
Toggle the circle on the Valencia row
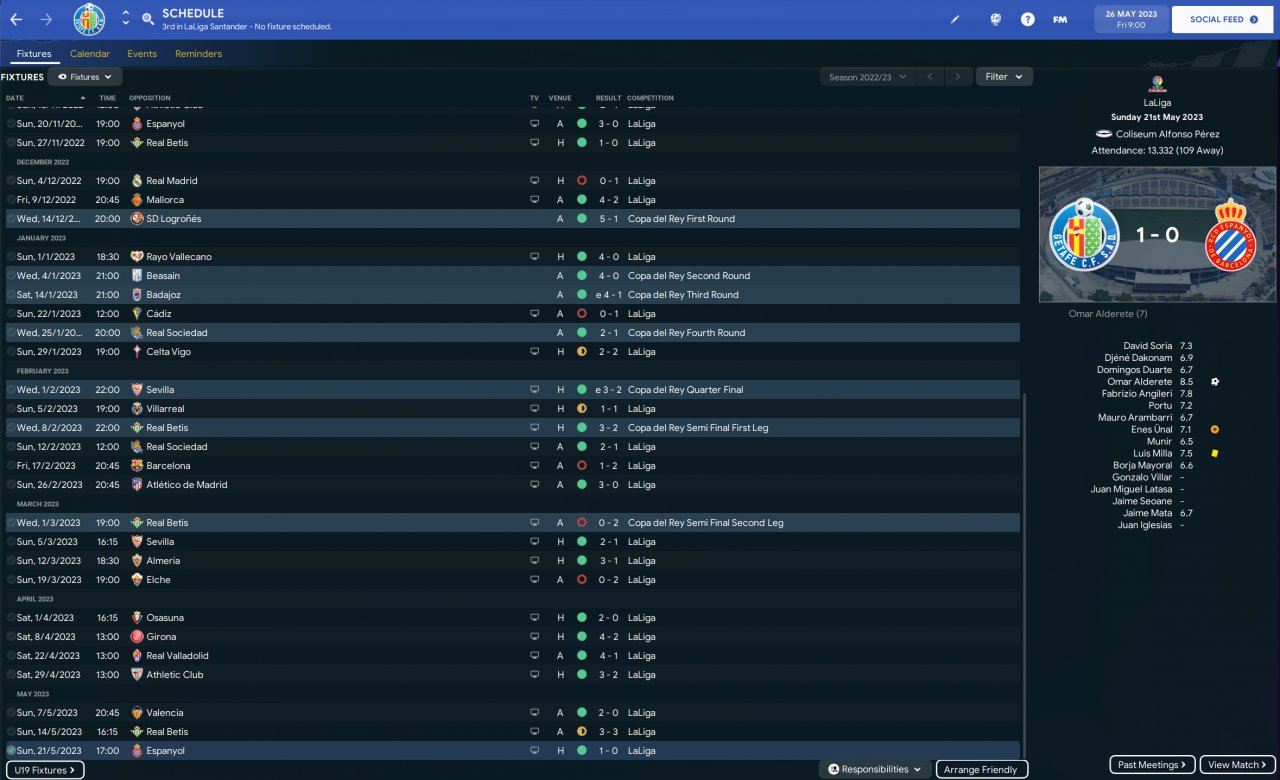(x=11, y=713)
